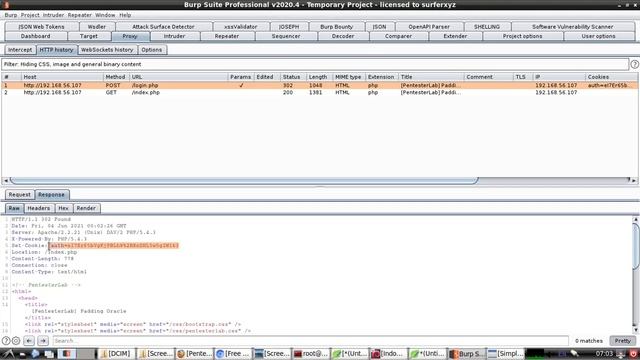Go to previous search match arrow
This screenshot has height=360, width=640.
29,340
